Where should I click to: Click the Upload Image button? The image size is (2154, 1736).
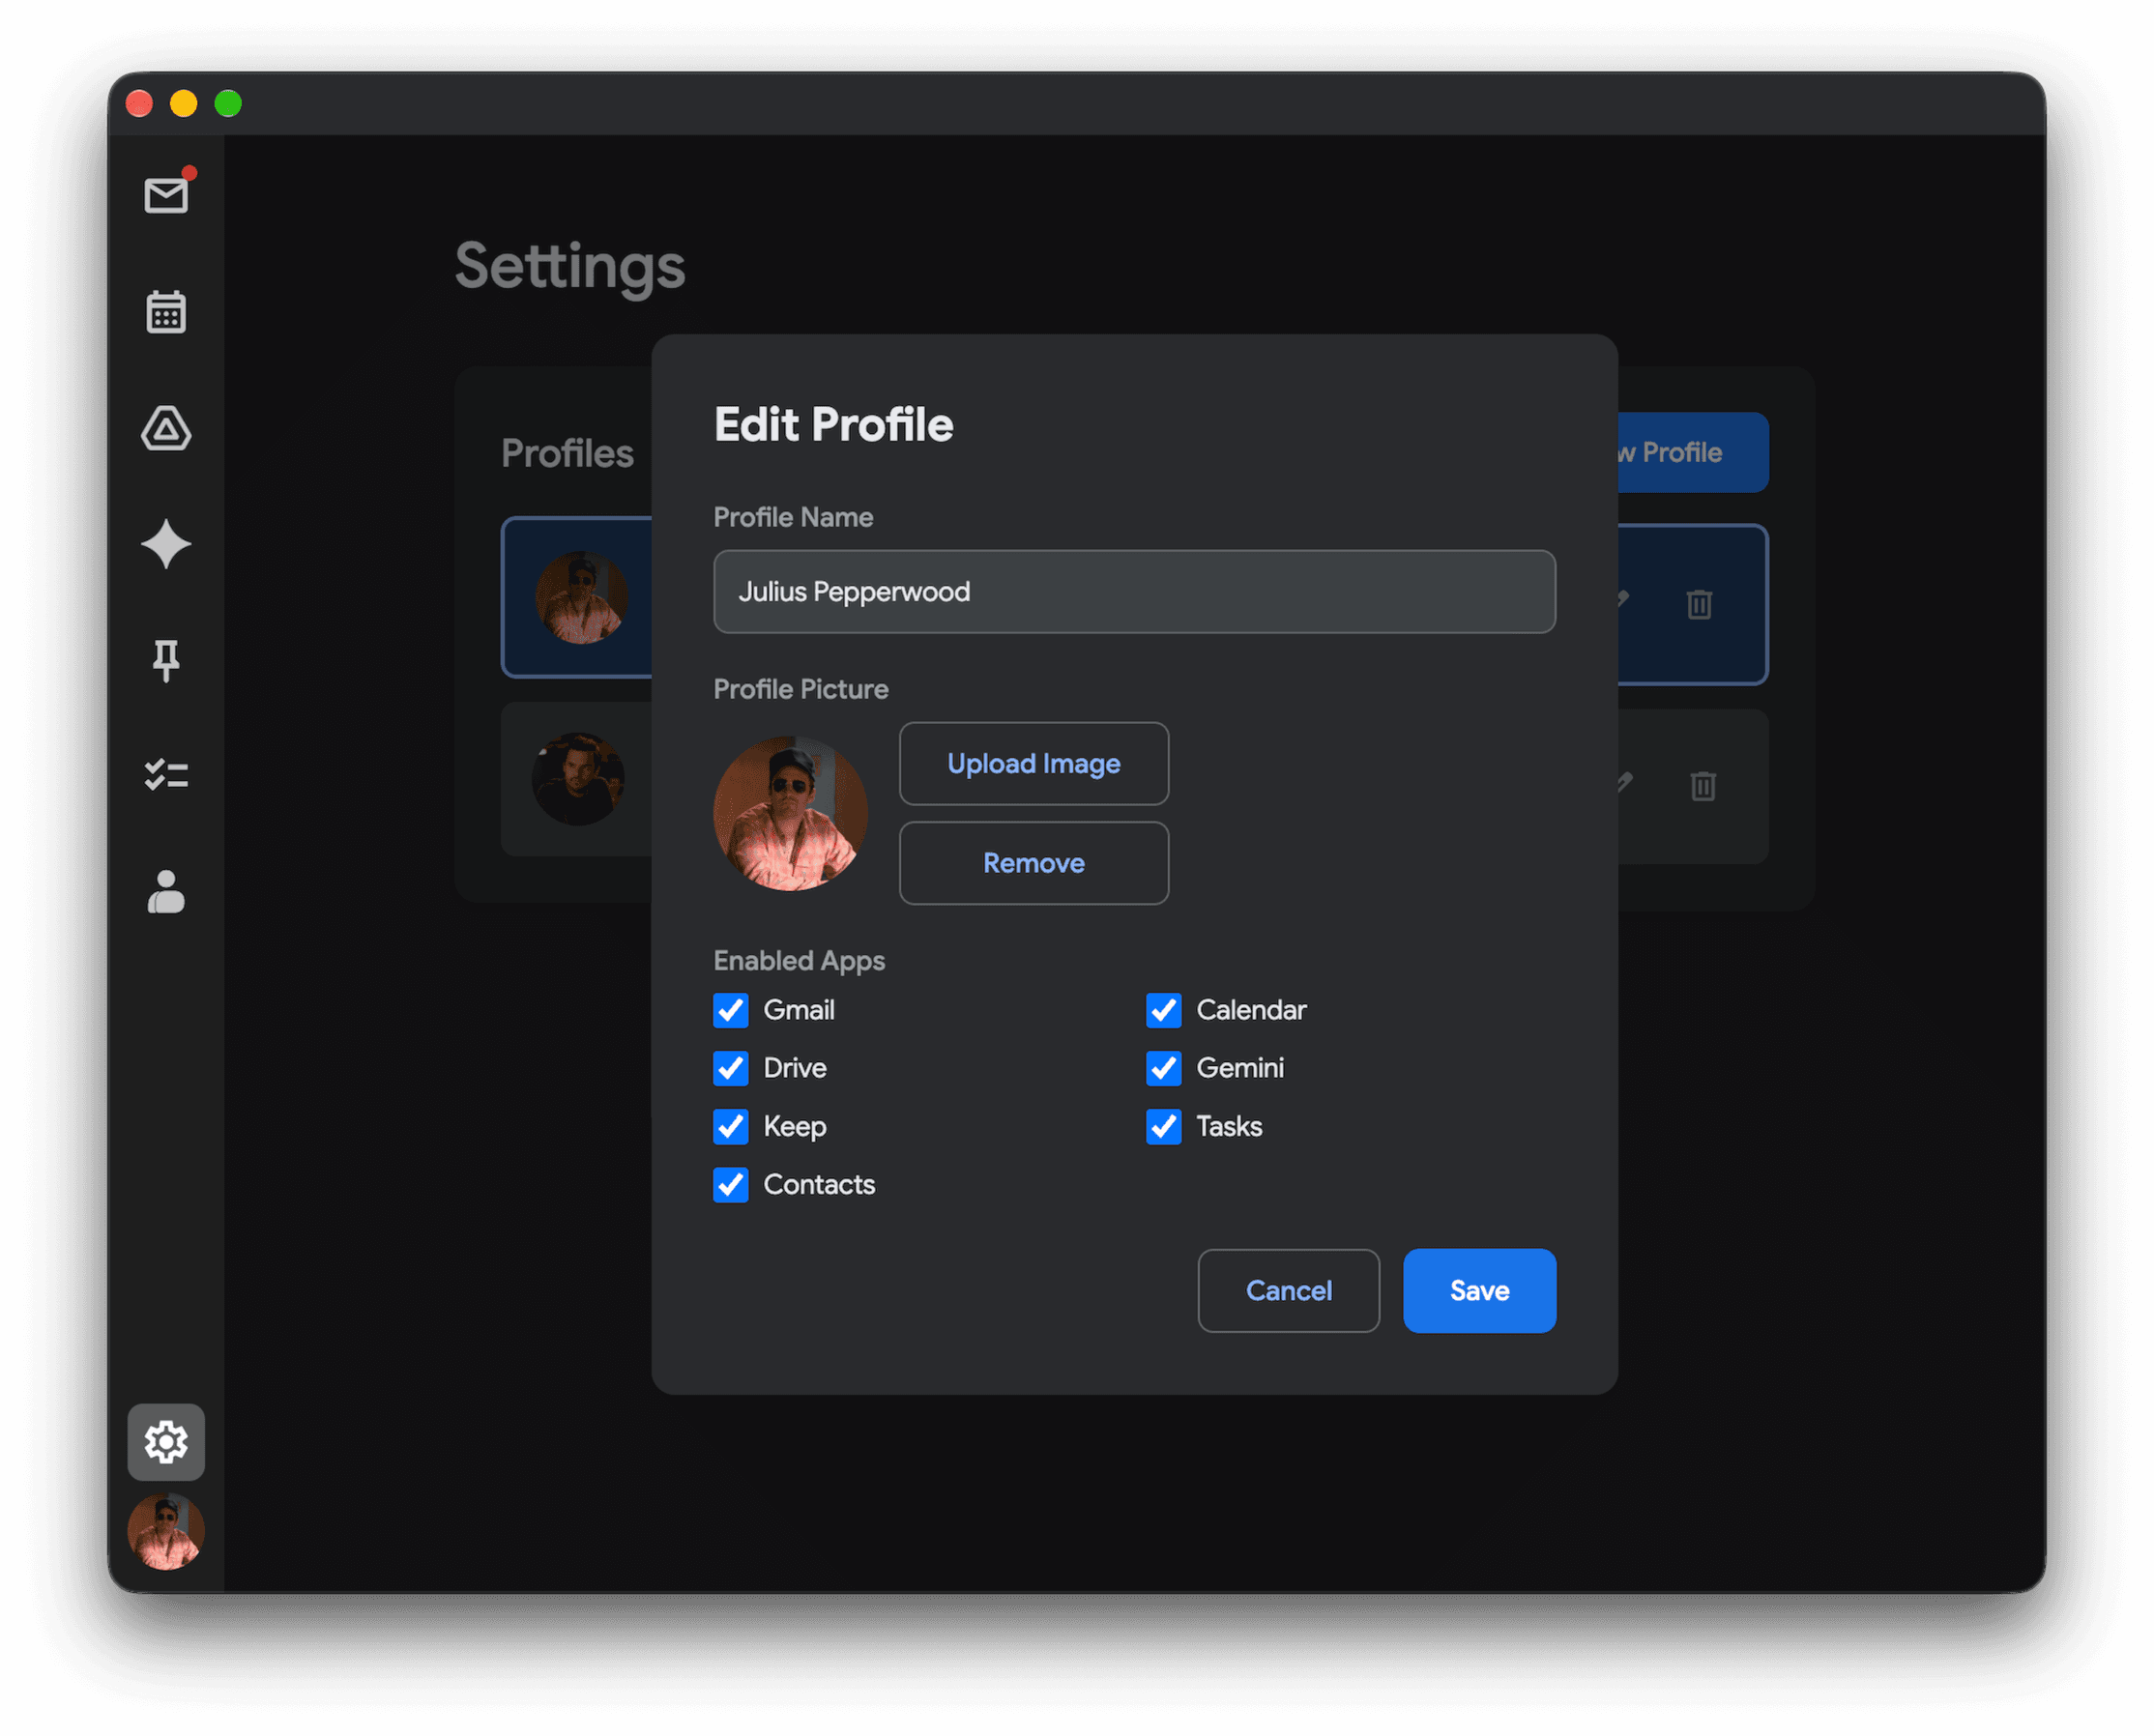[x=1034, y=764]
